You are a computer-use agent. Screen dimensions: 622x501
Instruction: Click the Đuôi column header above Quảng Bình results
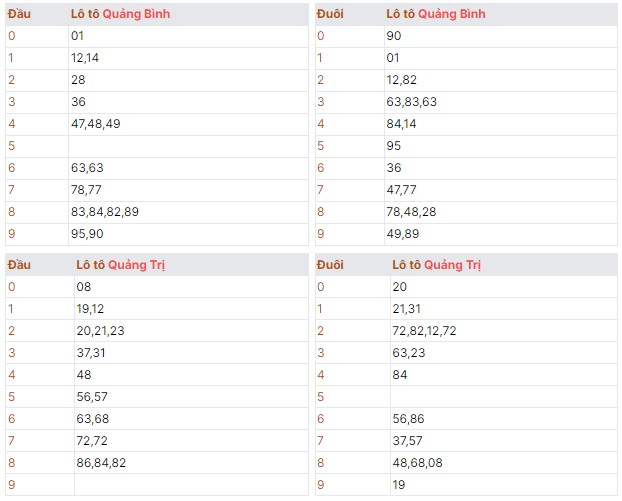(x=330, y=14)
